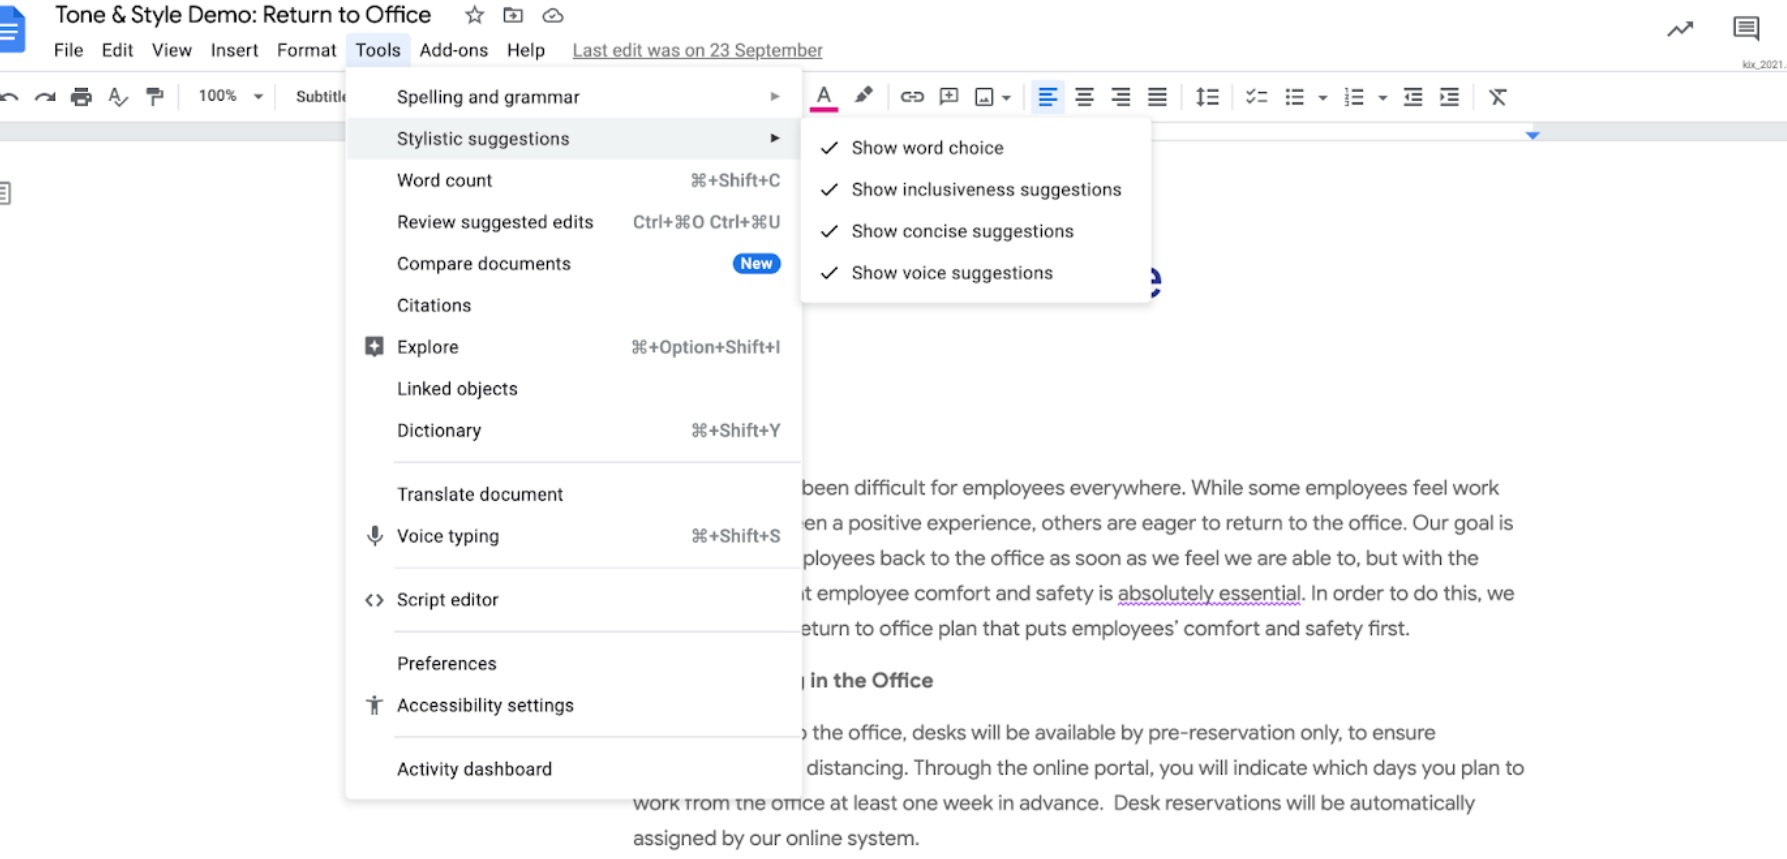1787x859 pixels.
Task: Expand Spelling and grammar submenu
Action: (x=573, y=97)
